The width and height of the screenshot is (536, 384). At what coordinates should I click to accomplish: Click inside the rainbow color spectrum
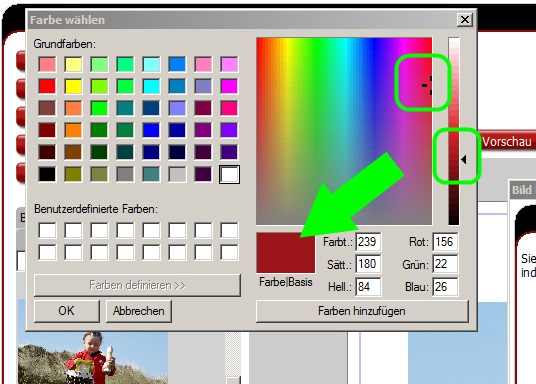[x=344, y=131]
